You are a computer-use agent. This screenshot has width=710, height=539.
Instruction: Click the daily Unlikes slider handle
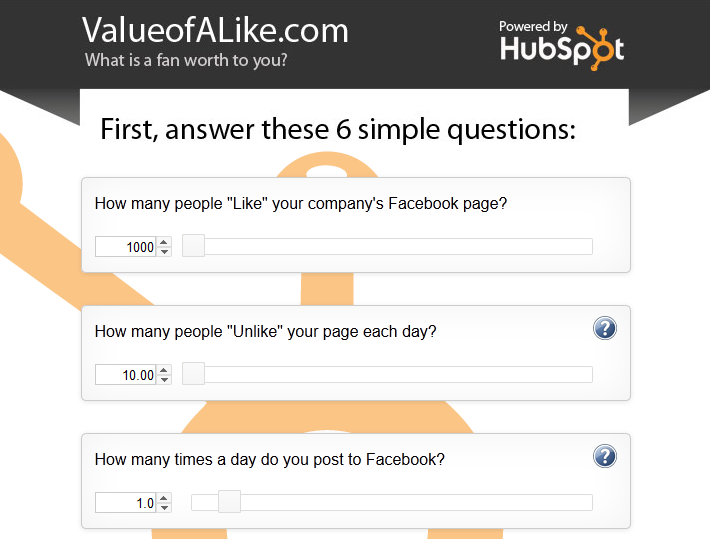point(194,374)
